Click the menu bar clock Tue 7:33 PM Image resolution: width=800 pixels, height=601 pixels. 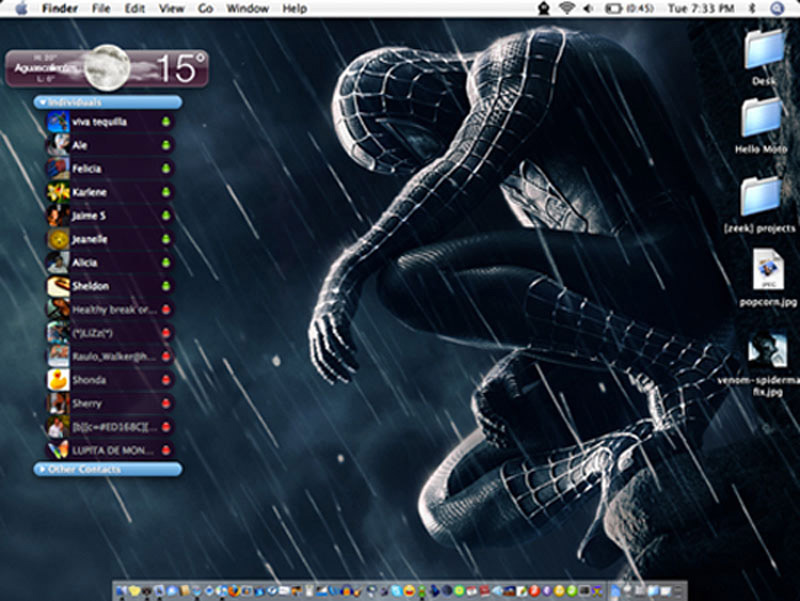point(701,8)
